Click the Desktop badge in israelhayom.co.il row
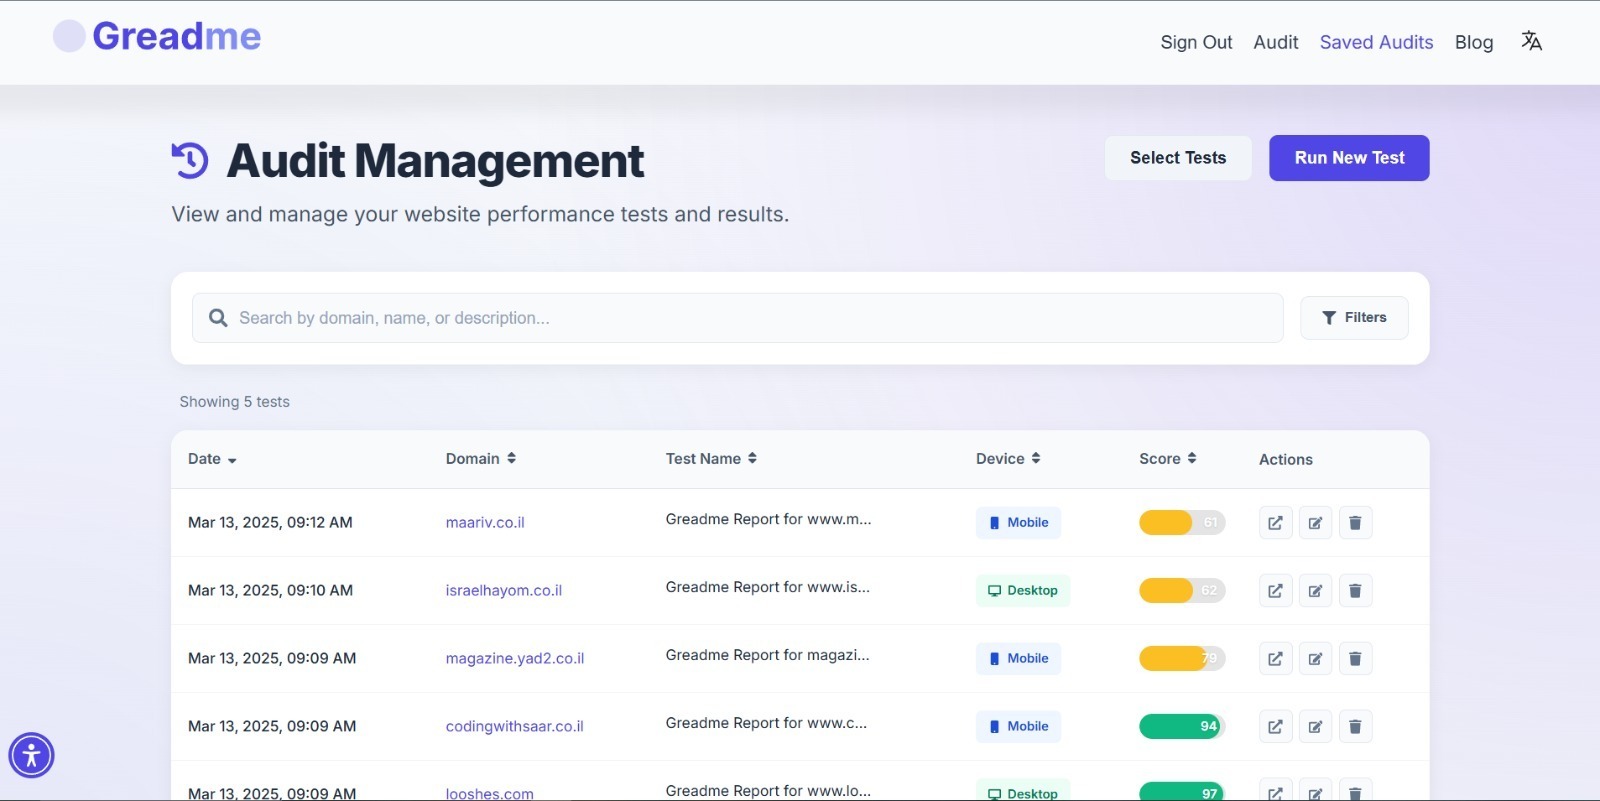The width and height of the screenshot is (1600, 801). point(1023,591)
